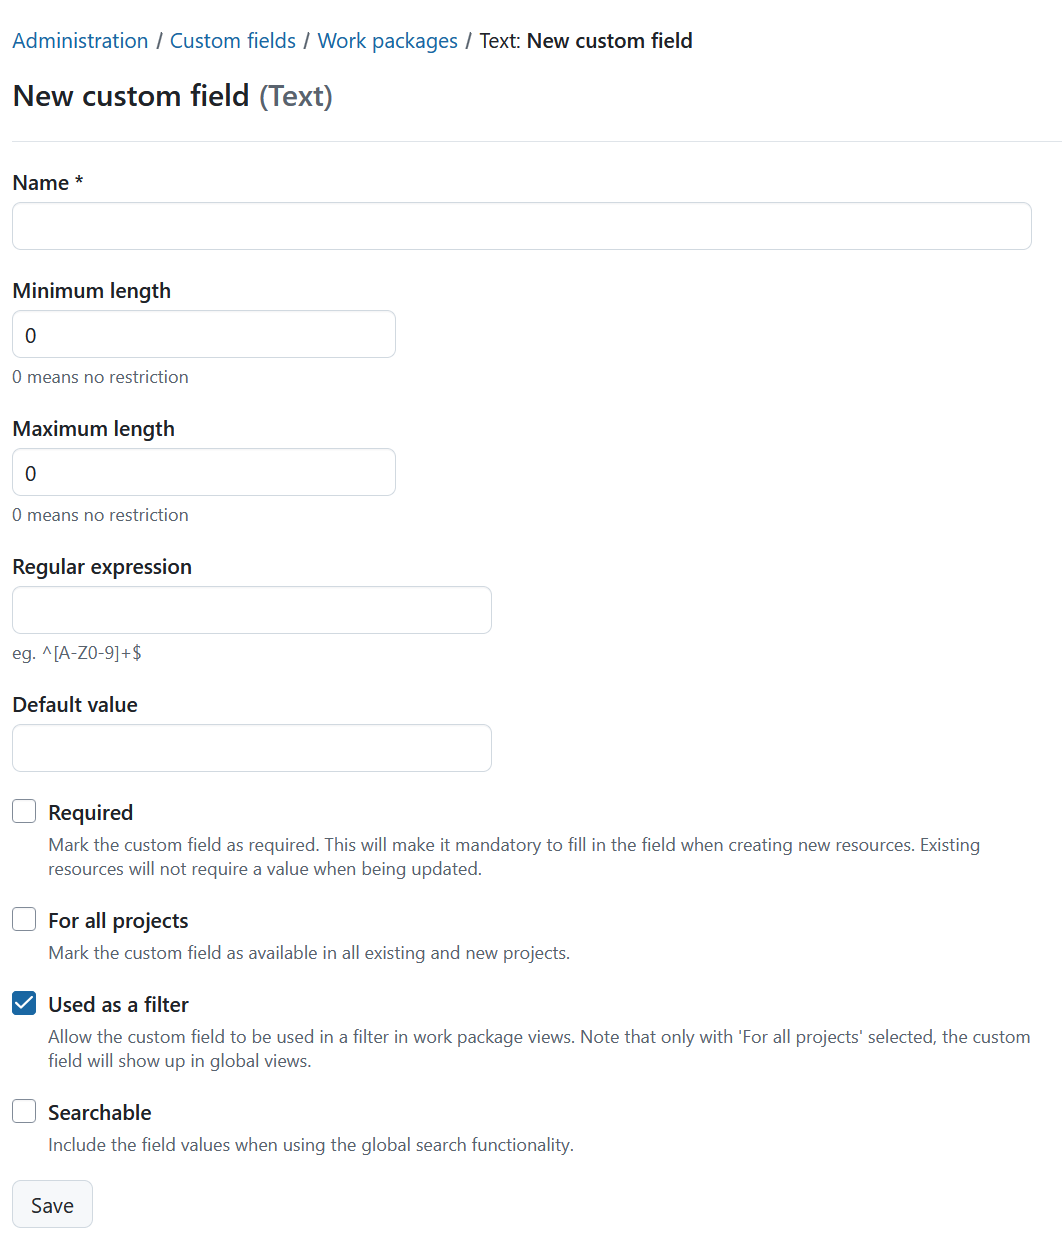
Task: Go to the Custom fields page
Action: coord(232,40)
